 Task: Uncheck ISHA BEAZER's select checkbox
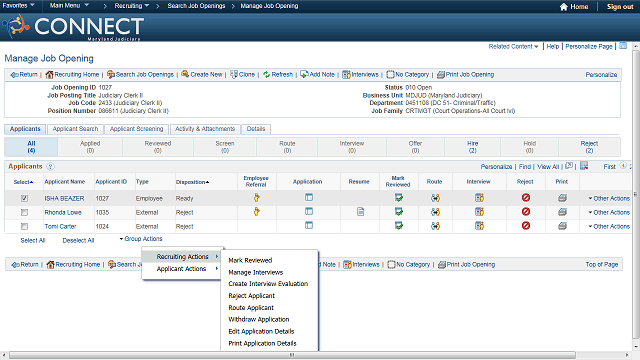pos(24,198)
